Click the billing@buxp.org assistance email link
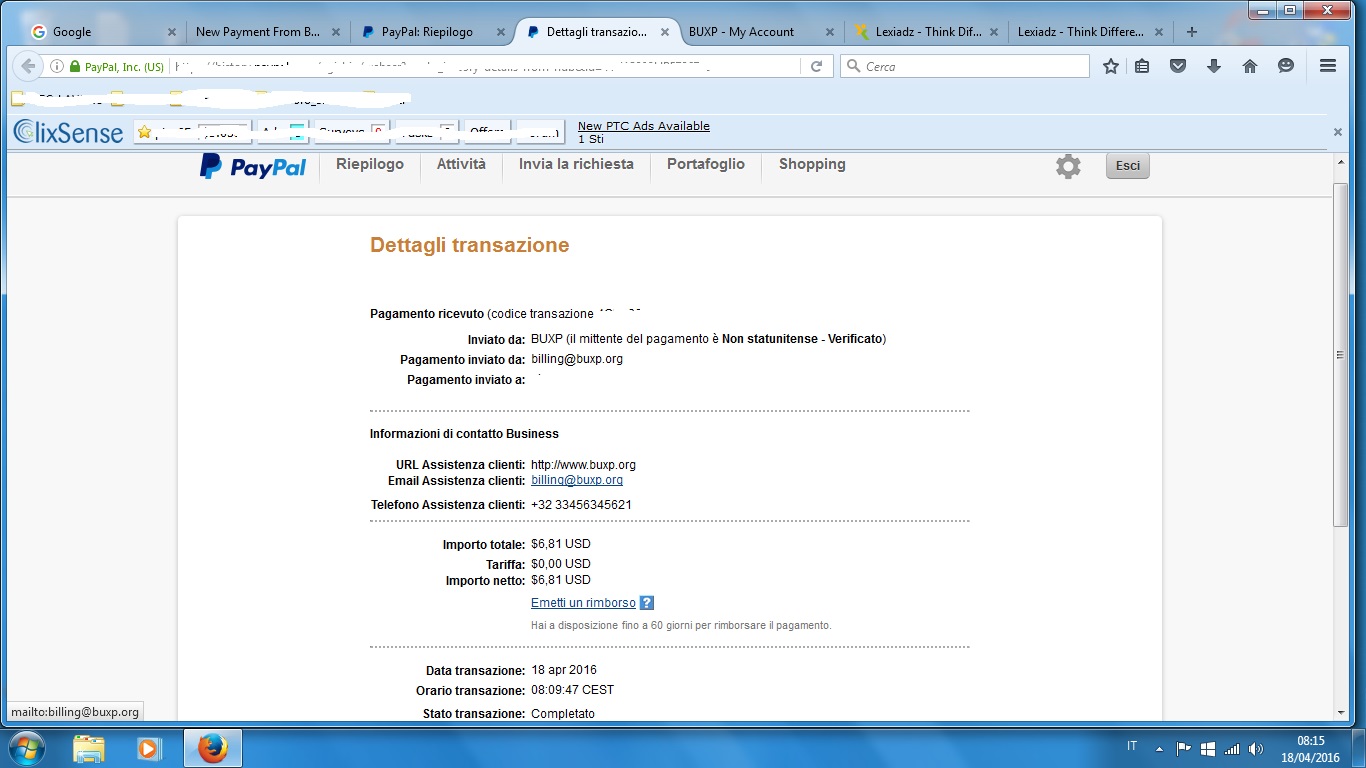 pos(577,481)
